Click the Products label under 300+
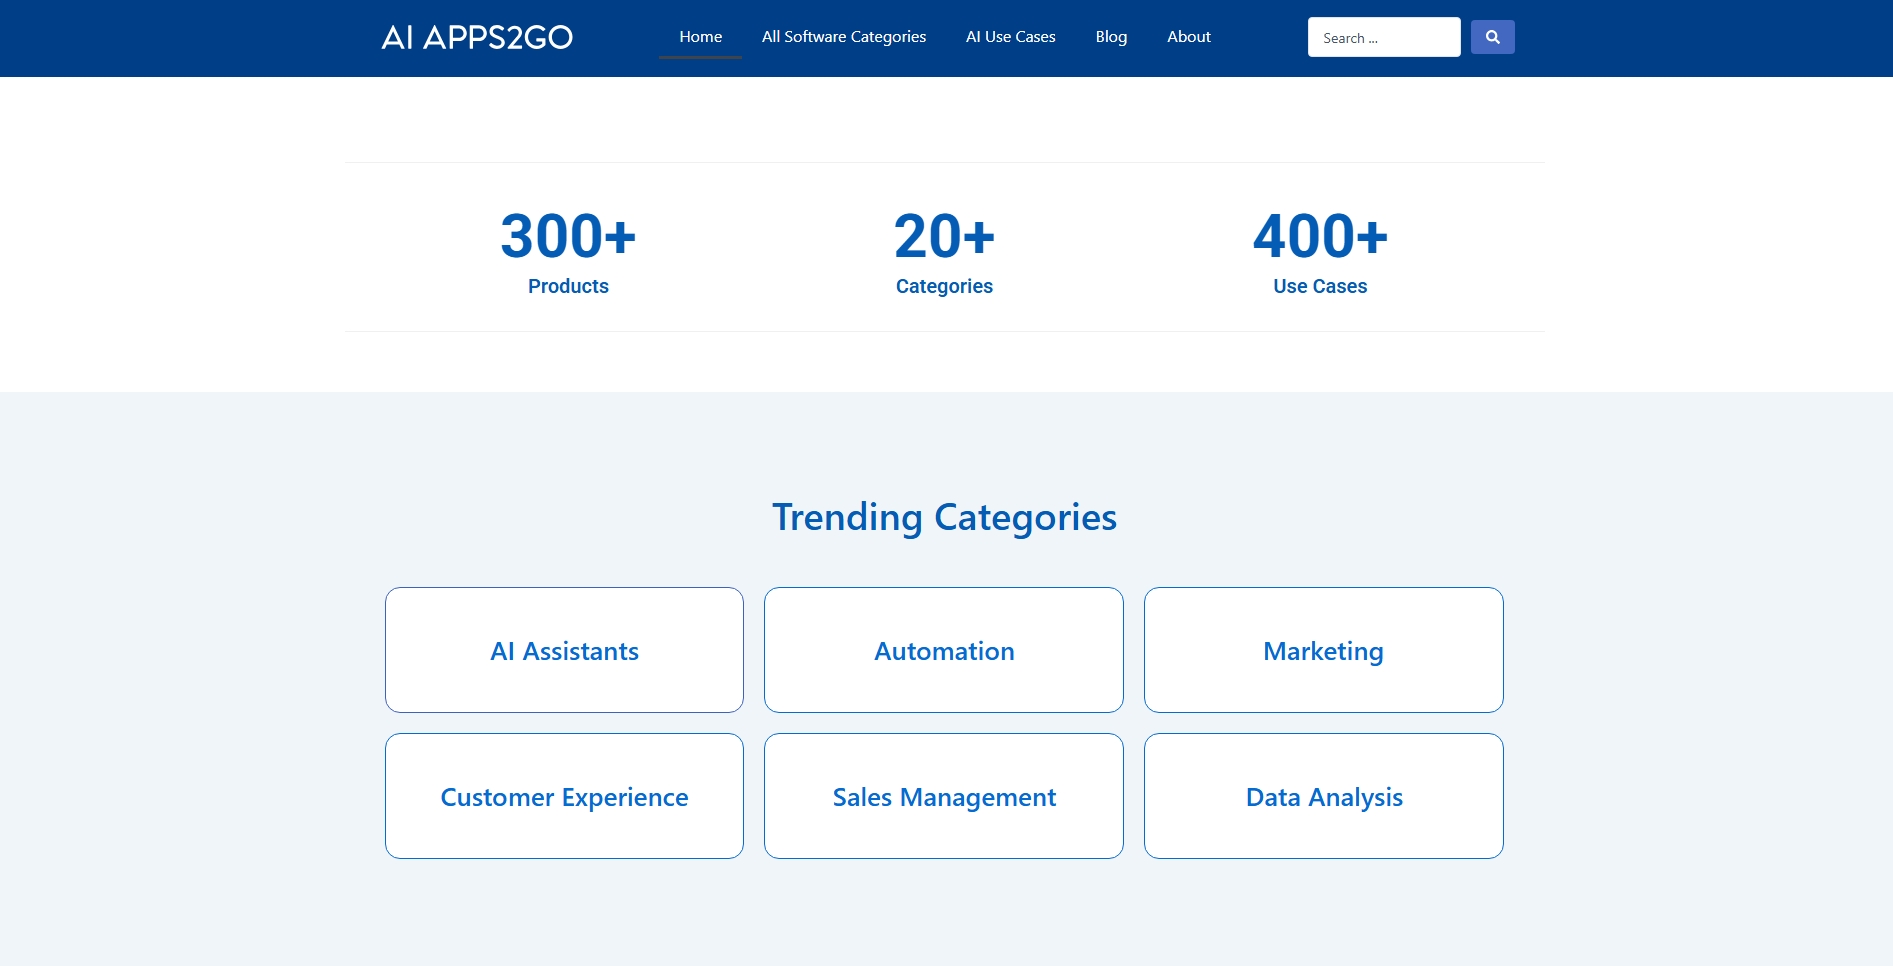The image size is (1893, 966). coord(568,286)
